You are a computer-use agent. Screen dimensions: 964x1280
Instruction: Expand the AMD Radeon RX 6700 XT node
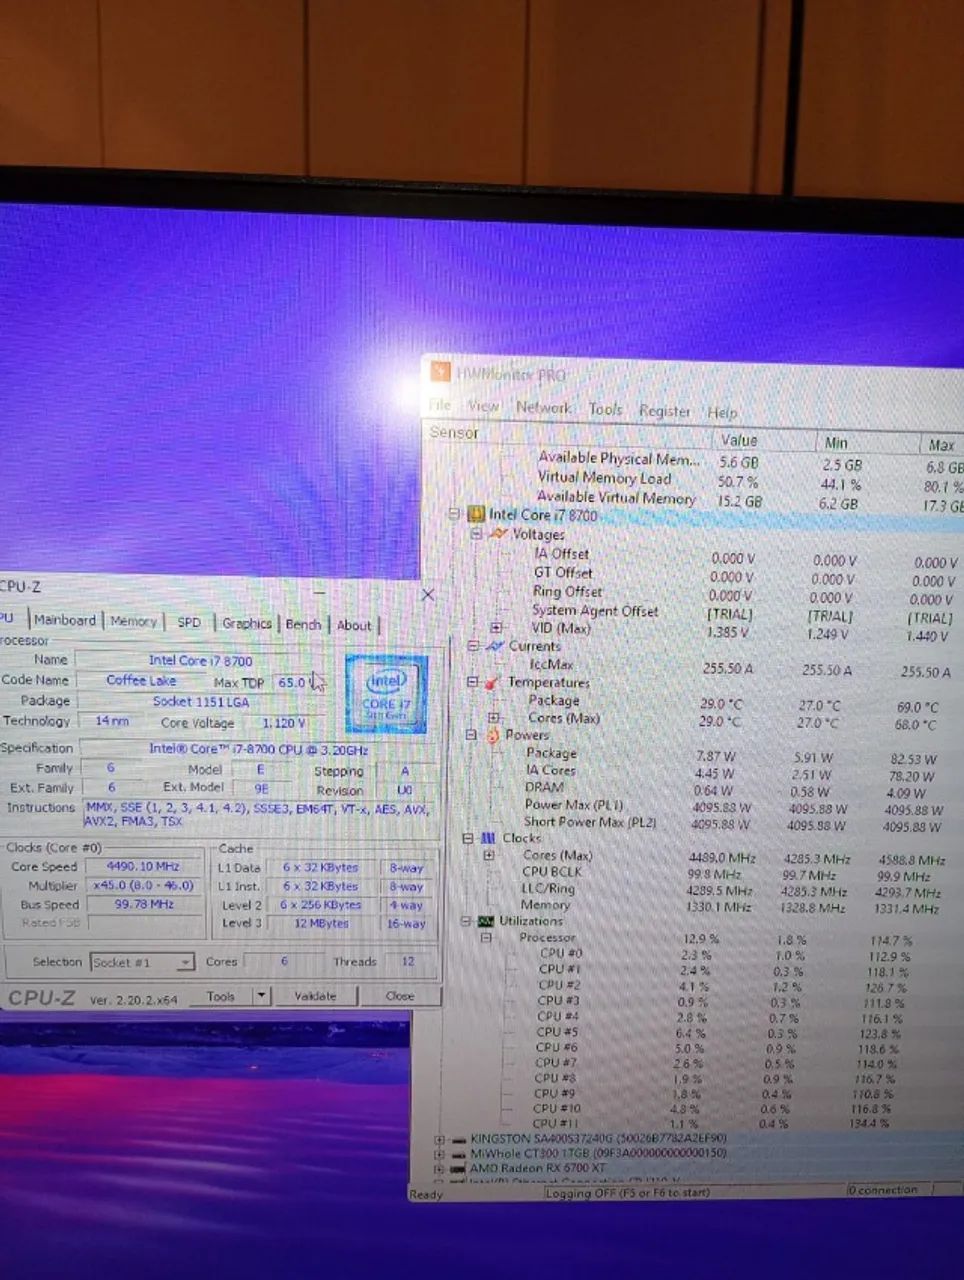[x=439, y=1167]
